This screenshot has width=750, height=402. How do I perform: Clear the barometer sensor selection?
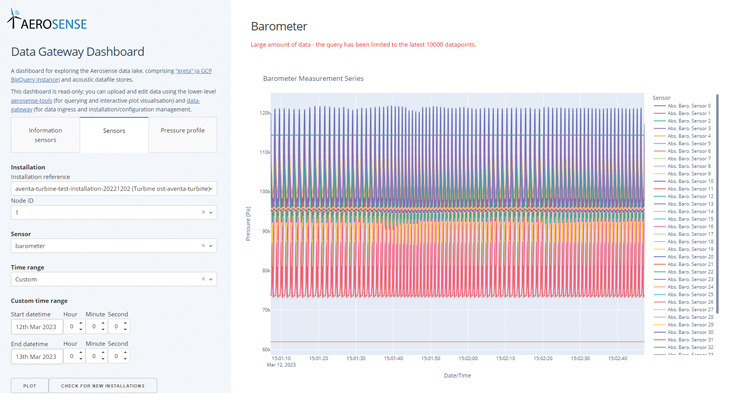coord(203,246)
